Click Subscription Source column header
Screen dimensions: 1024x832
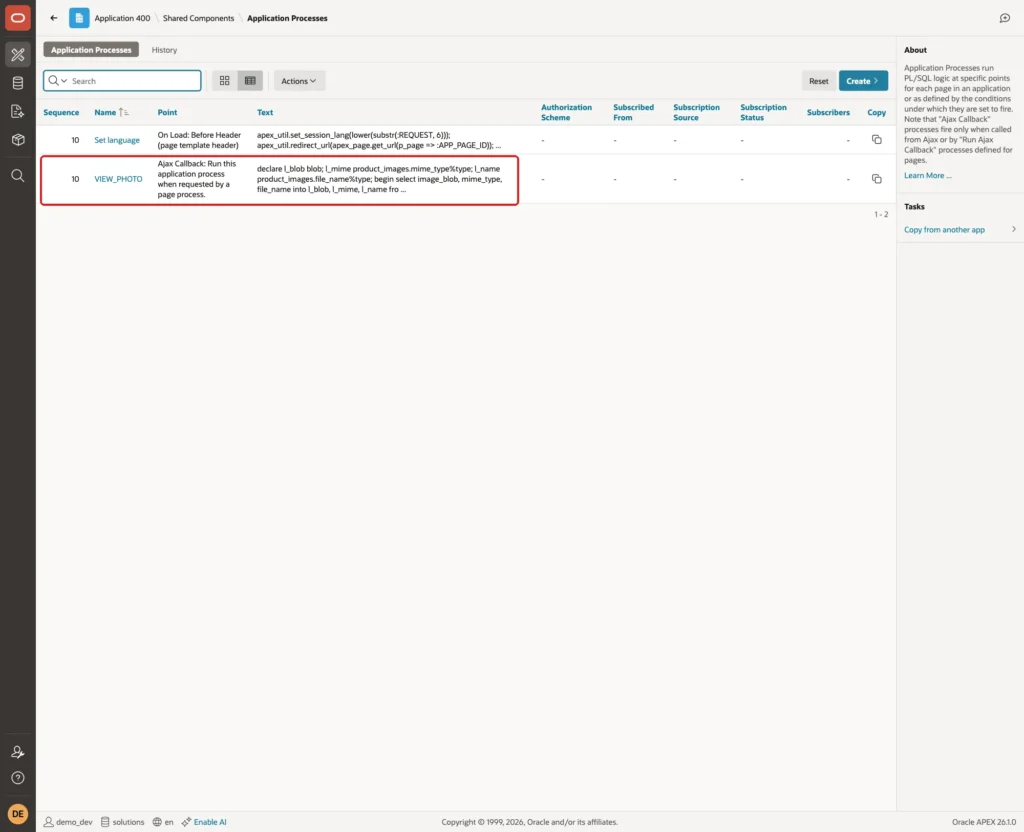(696, 112)
